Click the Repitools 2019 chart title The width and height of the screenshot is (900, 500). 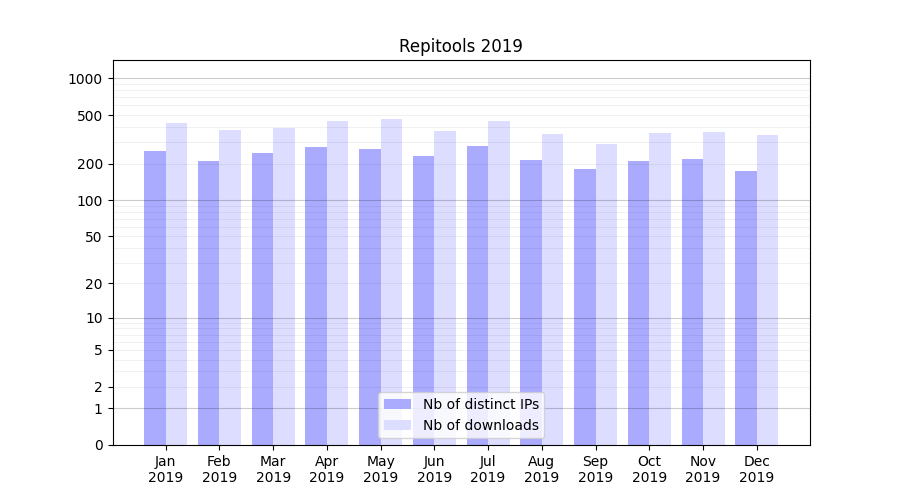tap(460, 46)
